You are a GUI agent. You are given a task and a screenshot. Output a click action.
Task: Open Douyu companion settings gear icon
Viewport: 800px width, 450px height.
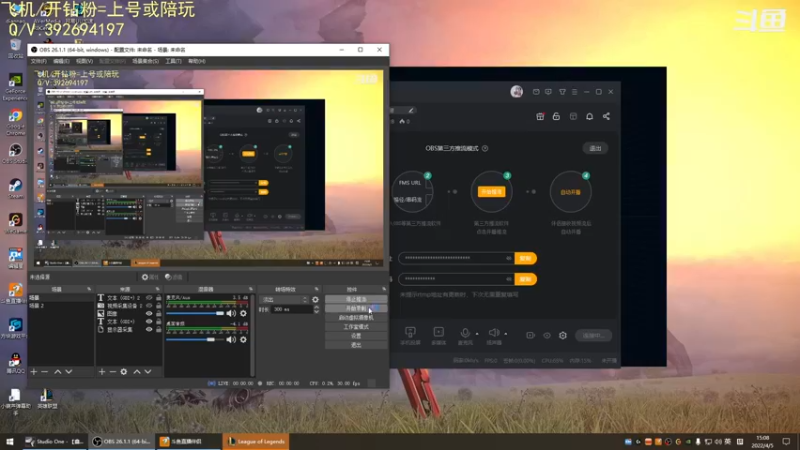[x=563, y=335]
